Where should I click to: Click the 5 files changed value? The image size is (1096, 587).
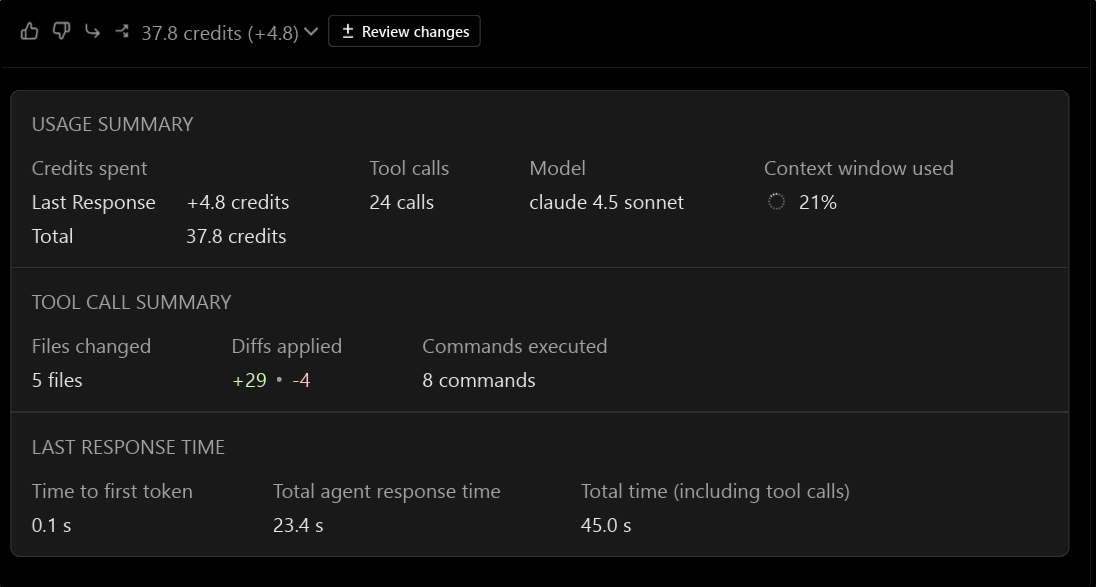point(57,380)
